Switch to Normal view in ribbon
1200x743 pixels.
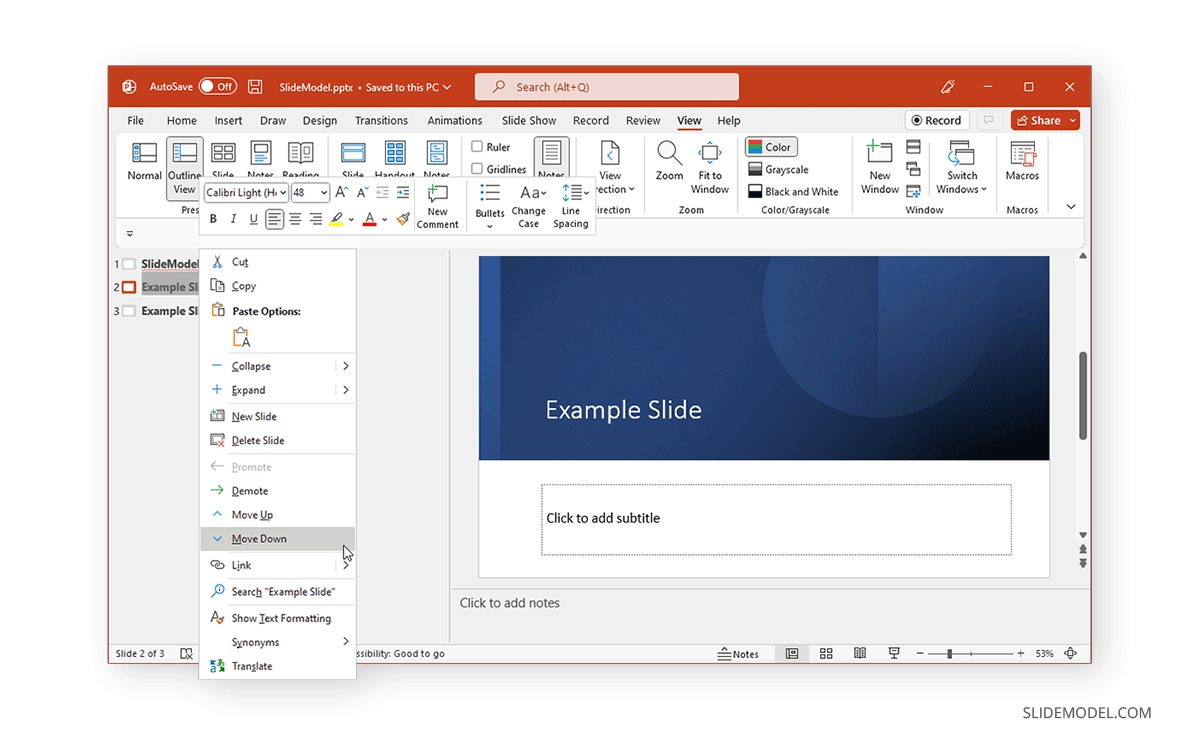(144, 161)
